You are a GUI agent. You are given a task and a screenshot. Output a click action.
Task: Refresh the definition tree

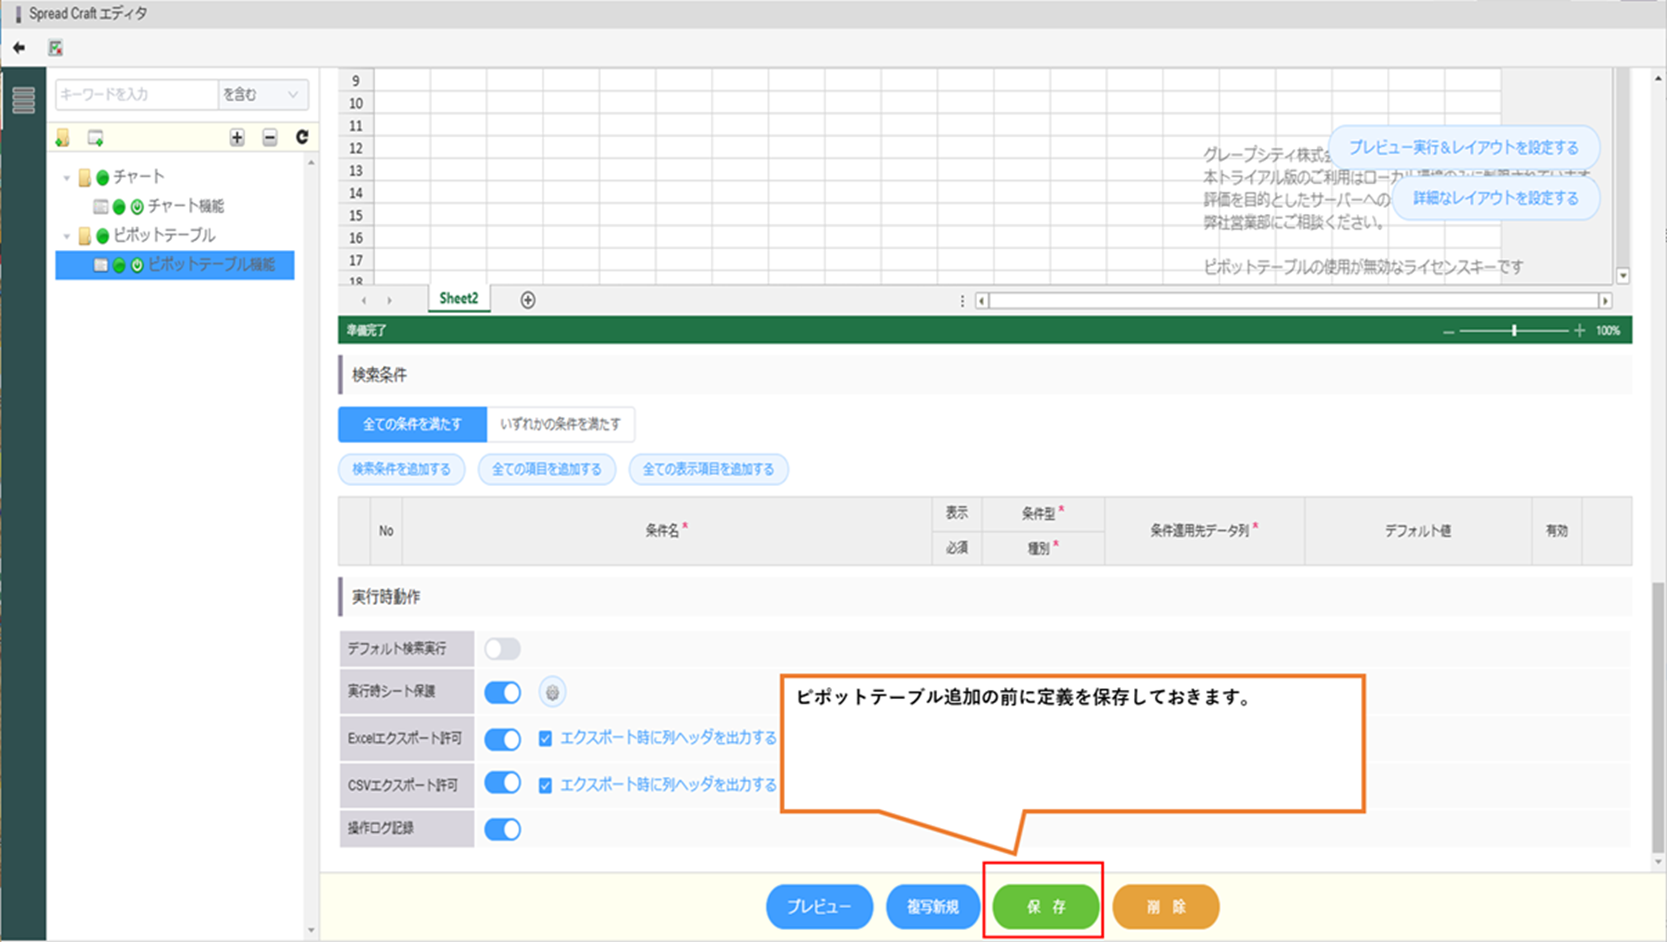(302, 137)
